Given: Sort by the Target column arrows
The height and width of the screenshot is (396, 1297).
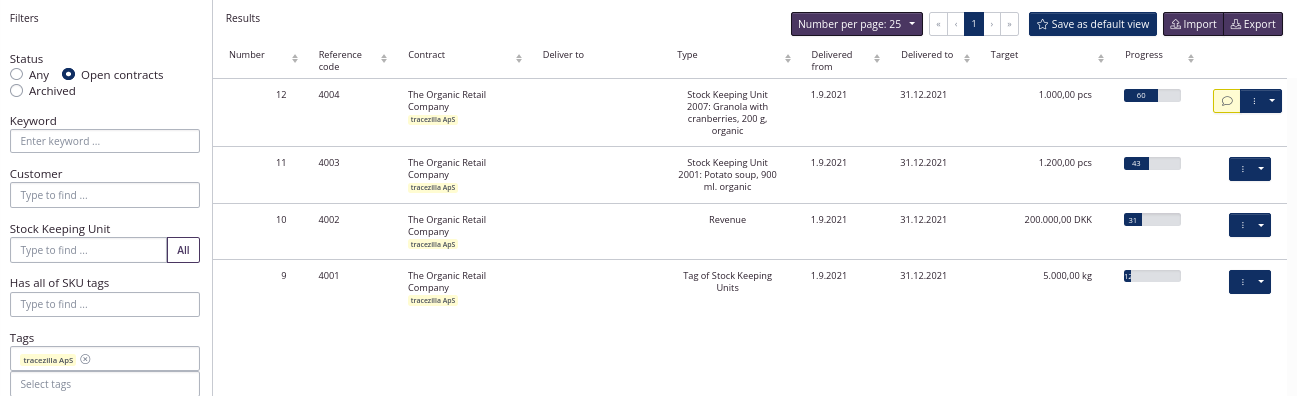Looking at the screenshot, I should click(x=1100, y=60).
